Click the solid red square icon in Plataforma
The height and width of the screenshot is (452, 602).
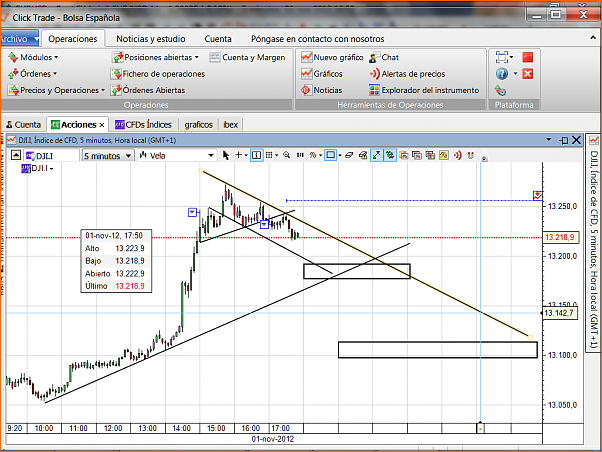pyautogui.click(x=528, y=57)
